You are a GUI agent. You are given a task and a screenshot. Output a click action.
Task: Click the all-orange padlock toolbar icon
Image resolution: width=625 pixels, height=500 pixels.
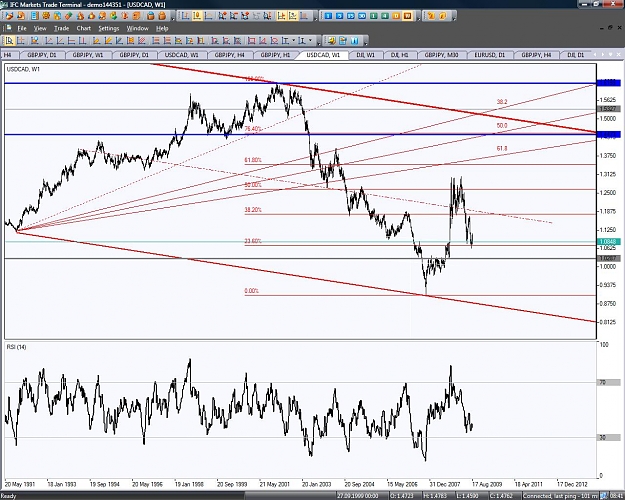pos(162,16)
